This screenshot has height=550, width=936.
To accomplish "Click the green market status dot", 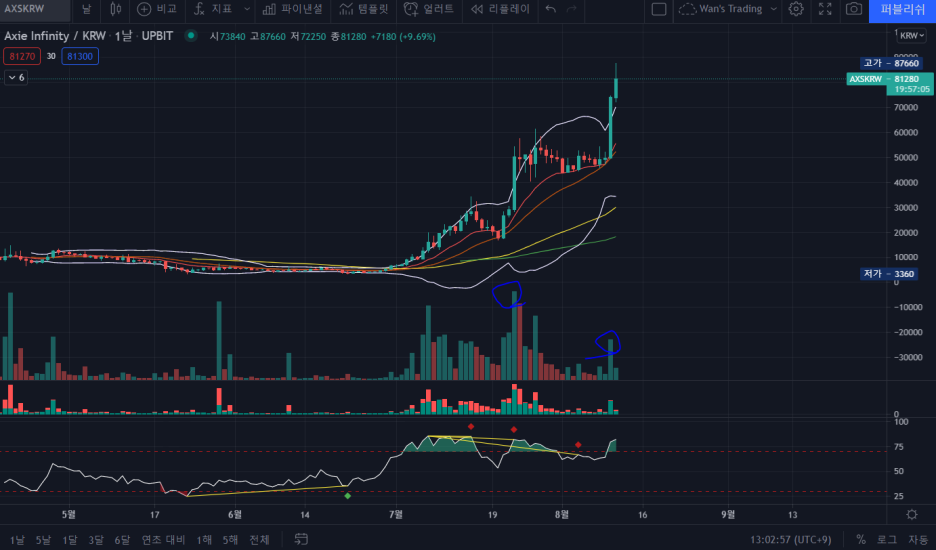I will [190, 36].
